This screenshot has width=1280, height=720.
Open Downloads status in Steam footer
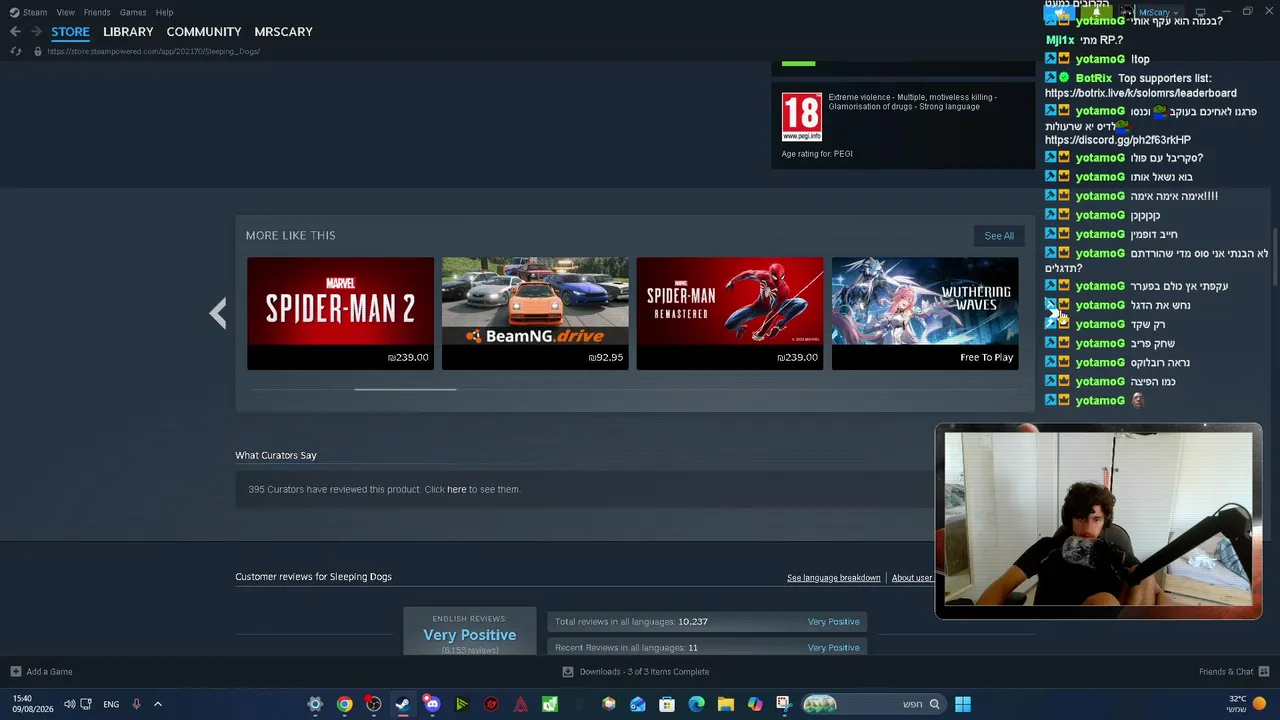pos(644,672)
